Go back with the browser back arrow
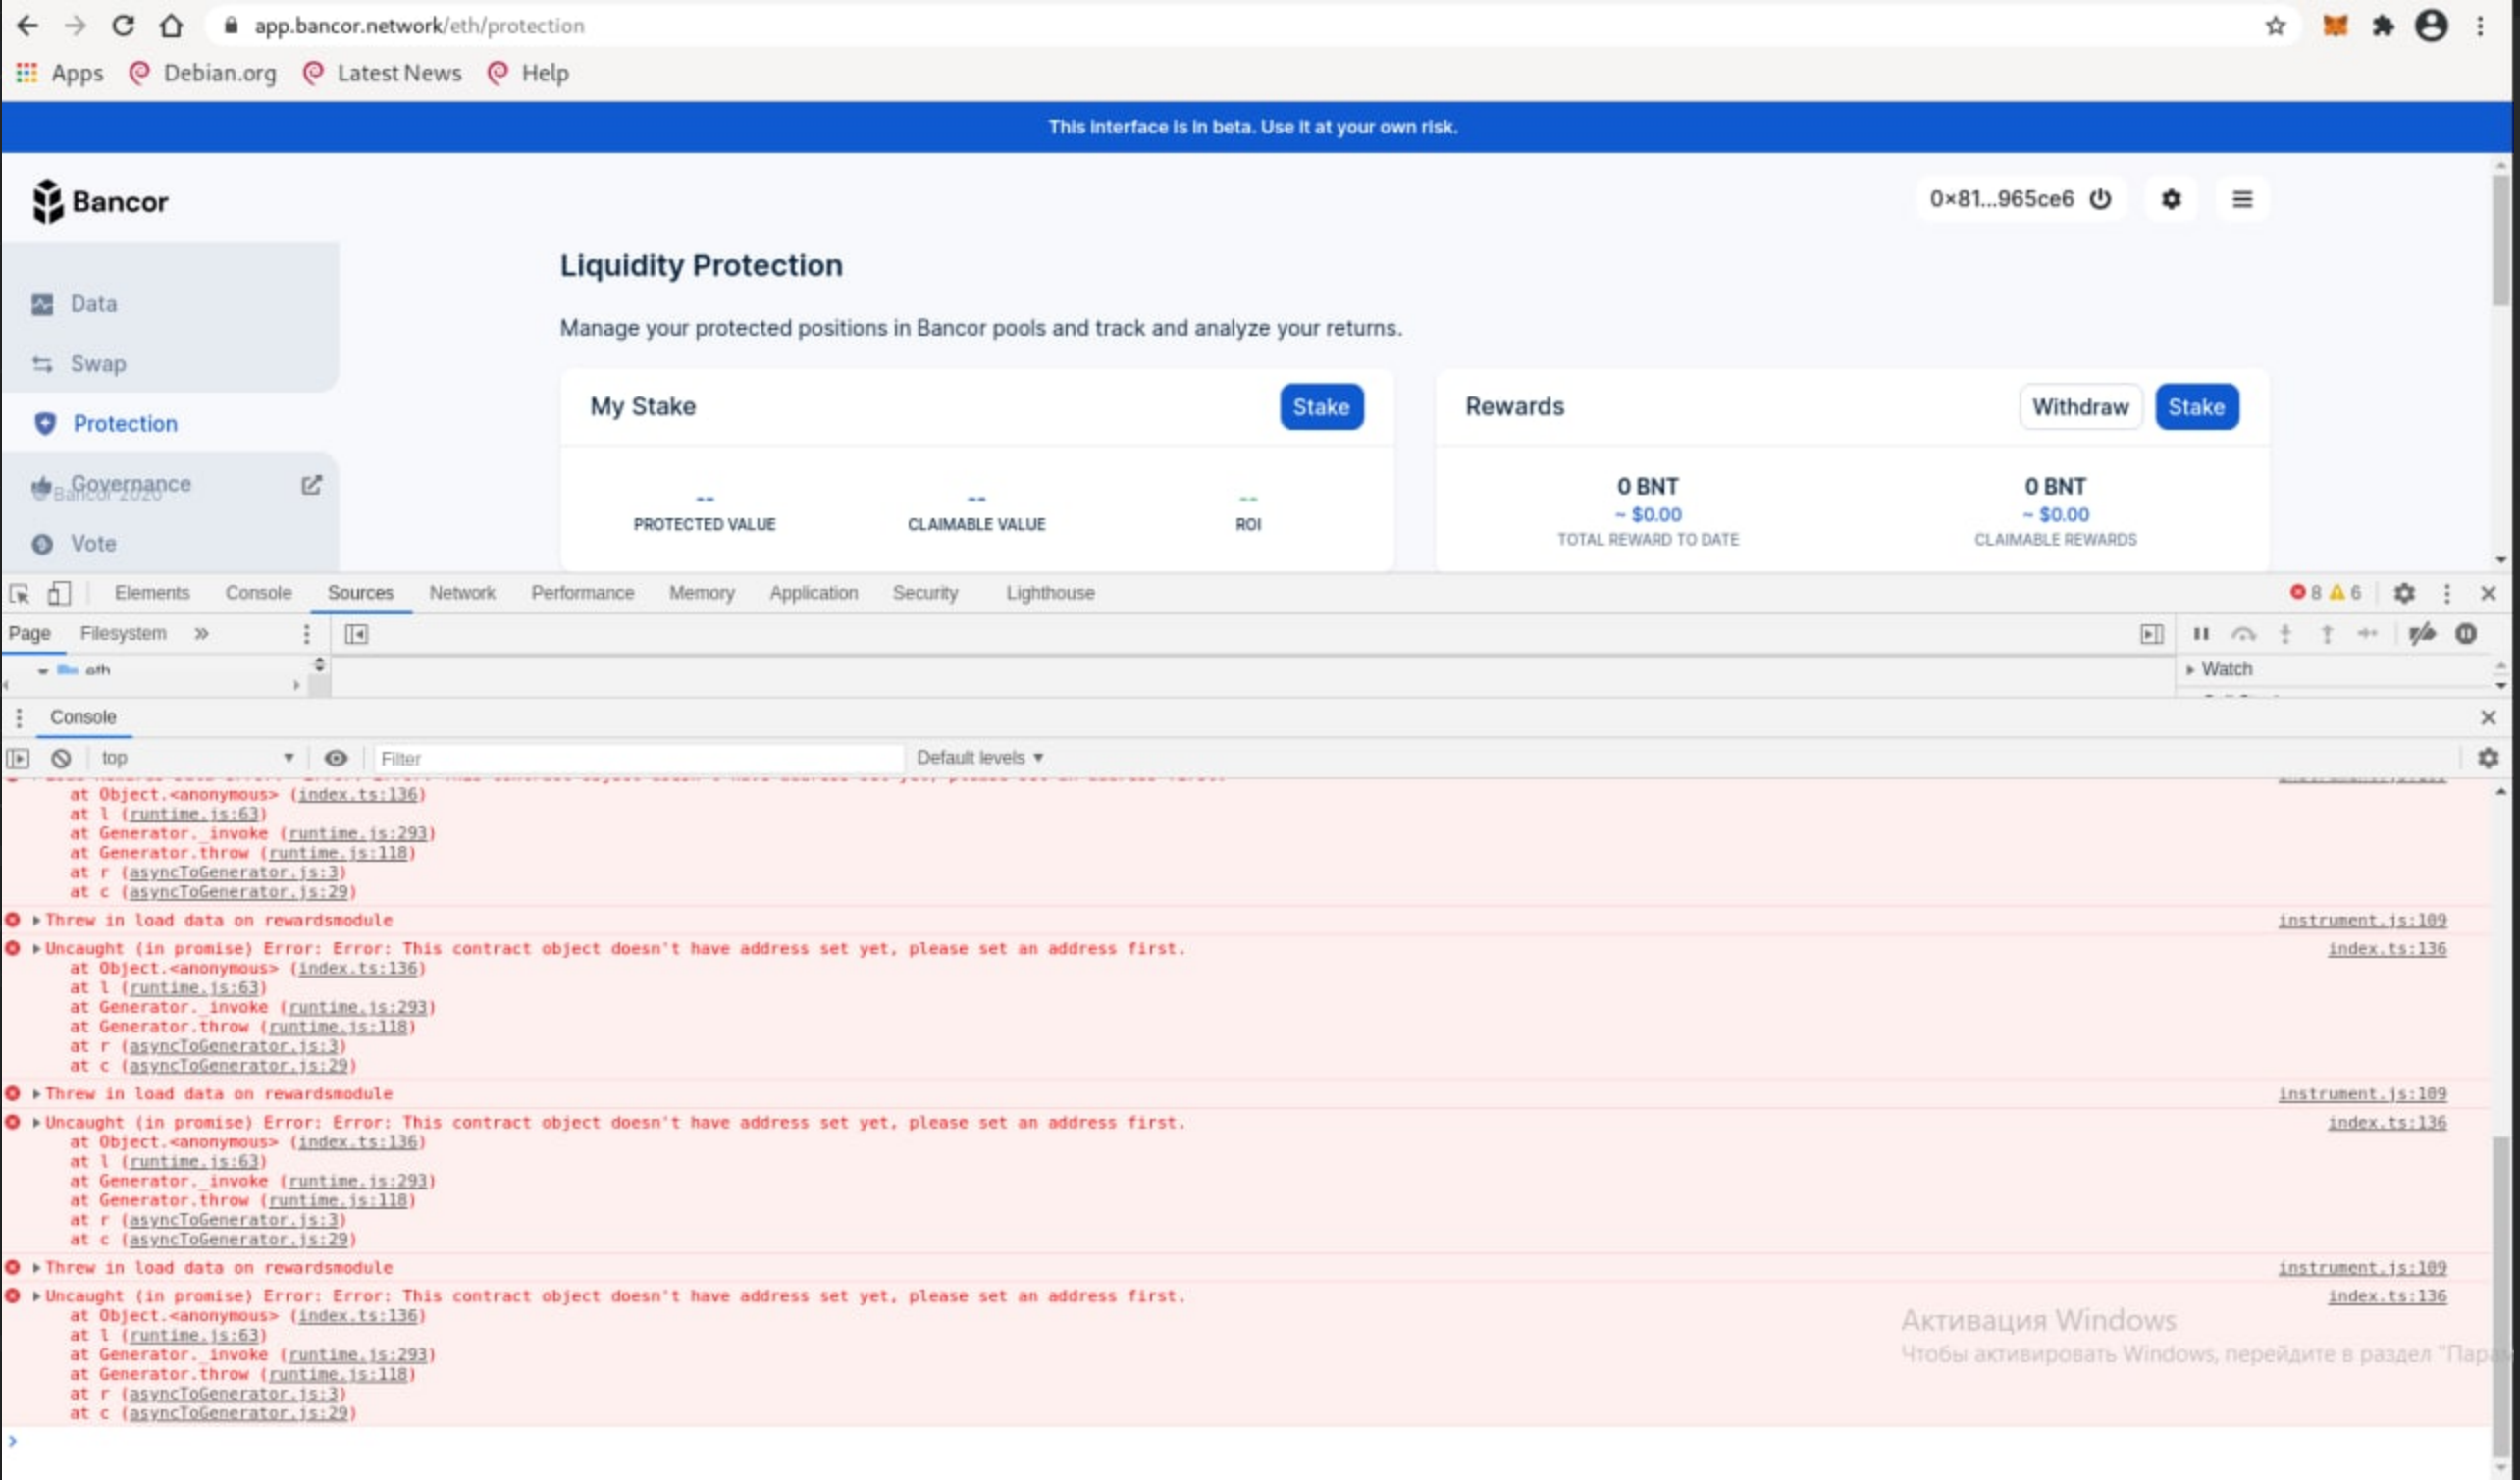The width and height of the screenshot is (2520, 1480). [x=27, y=26]
